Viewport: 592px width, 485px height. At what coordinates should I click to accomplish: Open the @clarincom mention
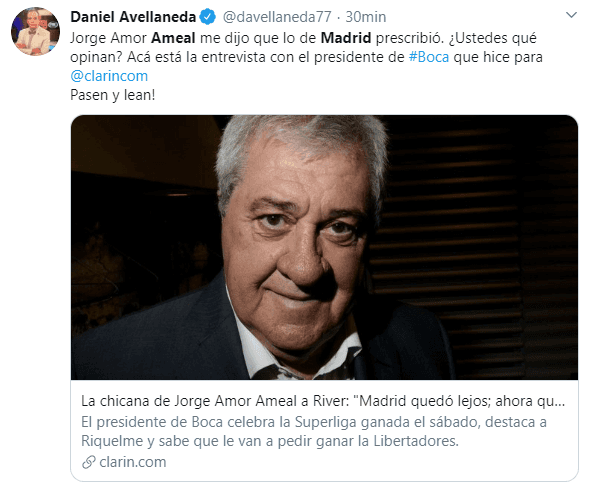tap(109, 76)
